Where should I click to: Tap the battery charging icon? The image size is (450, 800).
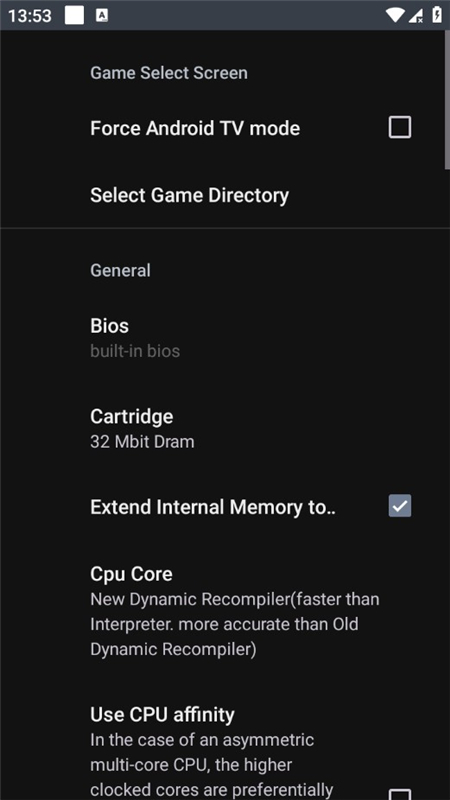(437, 15)
